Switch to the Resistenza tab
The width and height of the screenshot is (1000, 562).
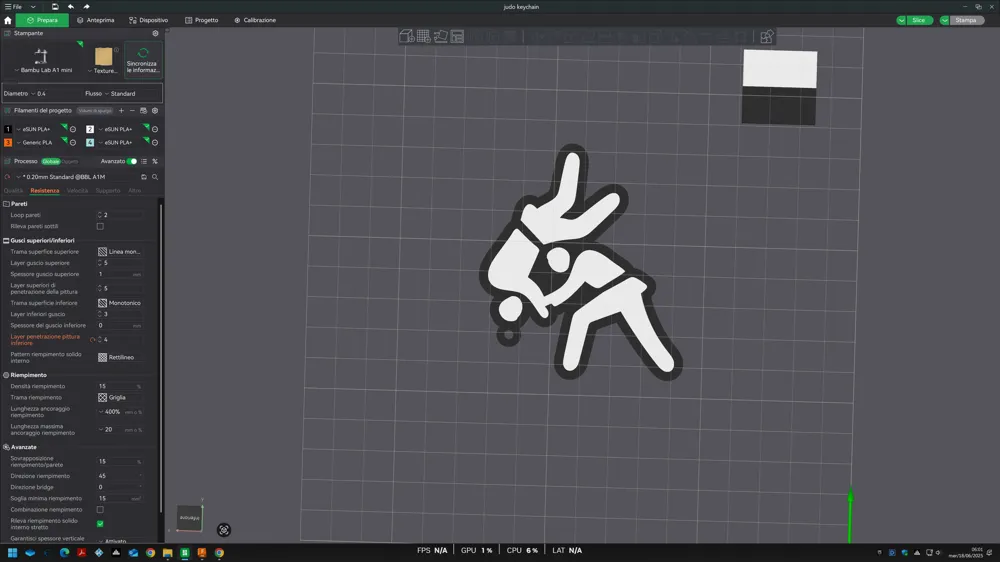(45, 191)
